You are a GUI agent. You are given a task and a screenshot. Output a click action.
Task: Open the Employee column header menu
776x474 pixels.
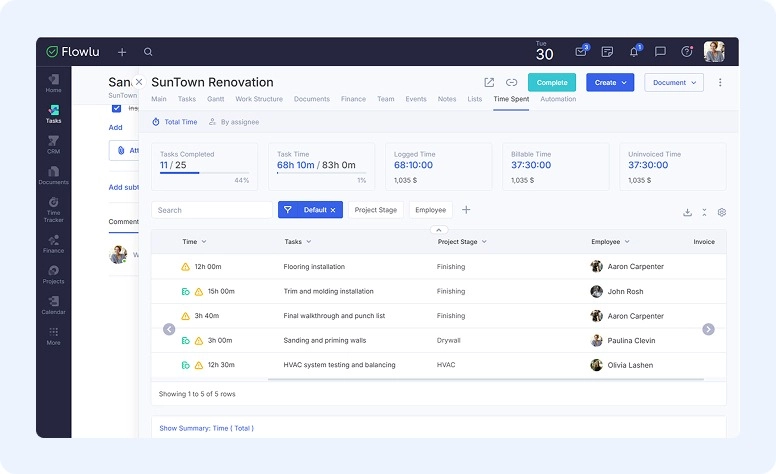610,241
